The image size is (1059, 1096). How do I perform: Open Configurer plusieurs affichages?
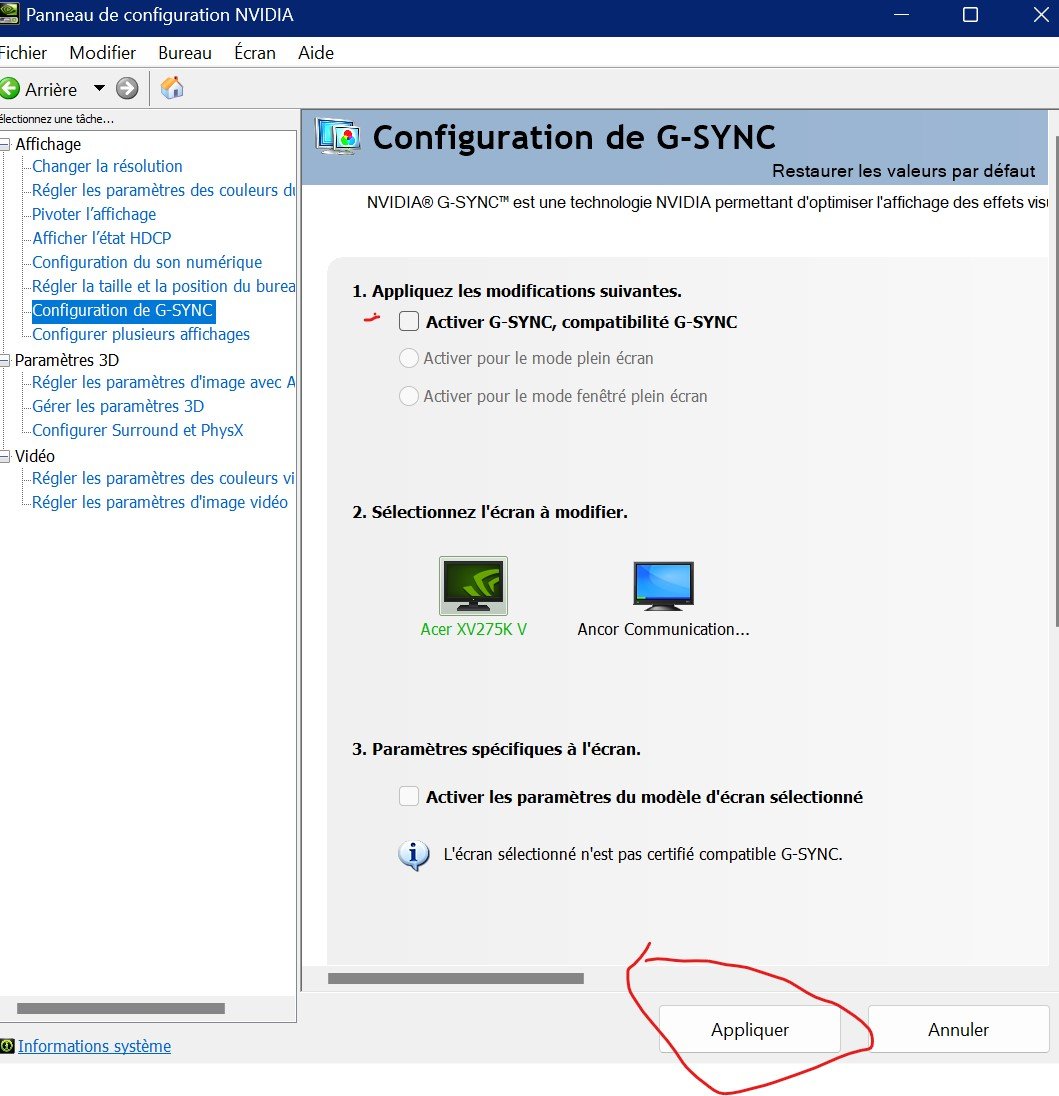[x=141, y=334]
